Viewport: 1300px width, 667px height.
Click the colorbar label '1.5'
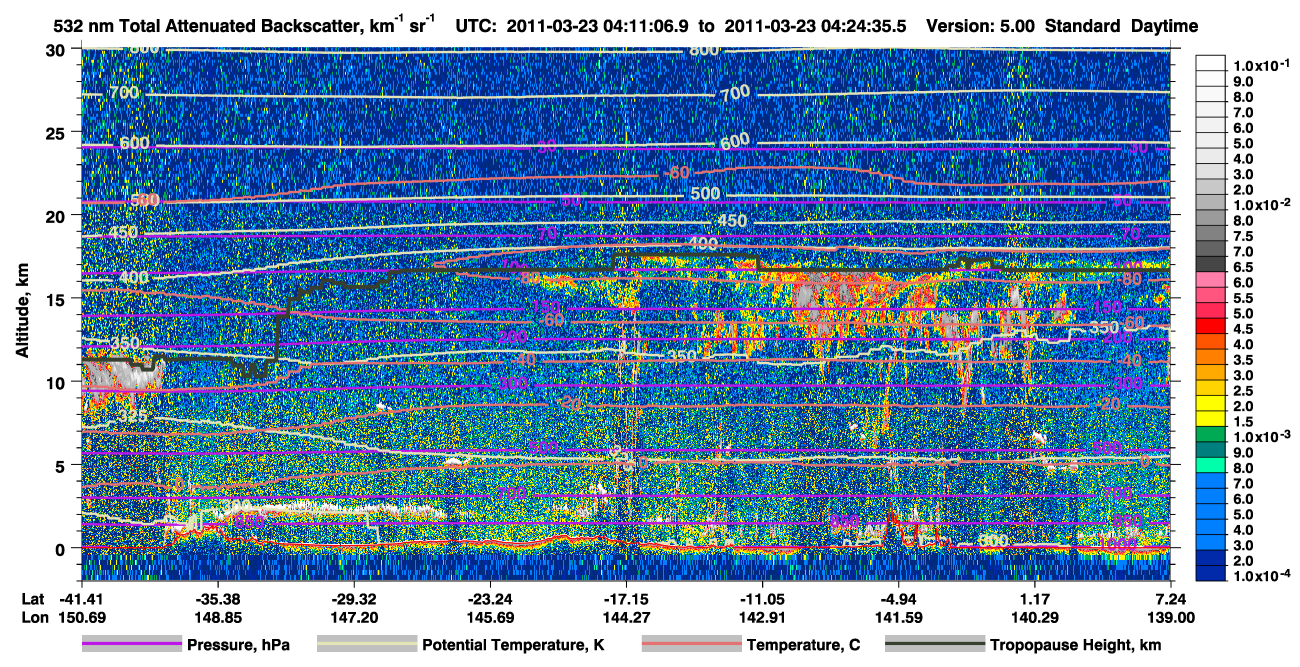click(x=1243, y=423)
